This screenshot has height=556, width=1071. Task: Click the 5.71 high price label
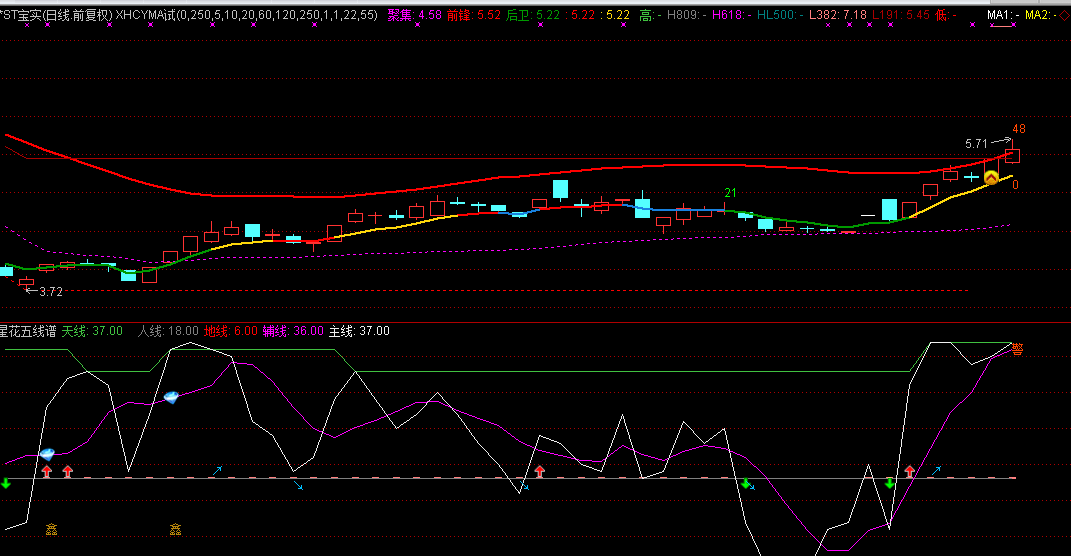(976, 144)
